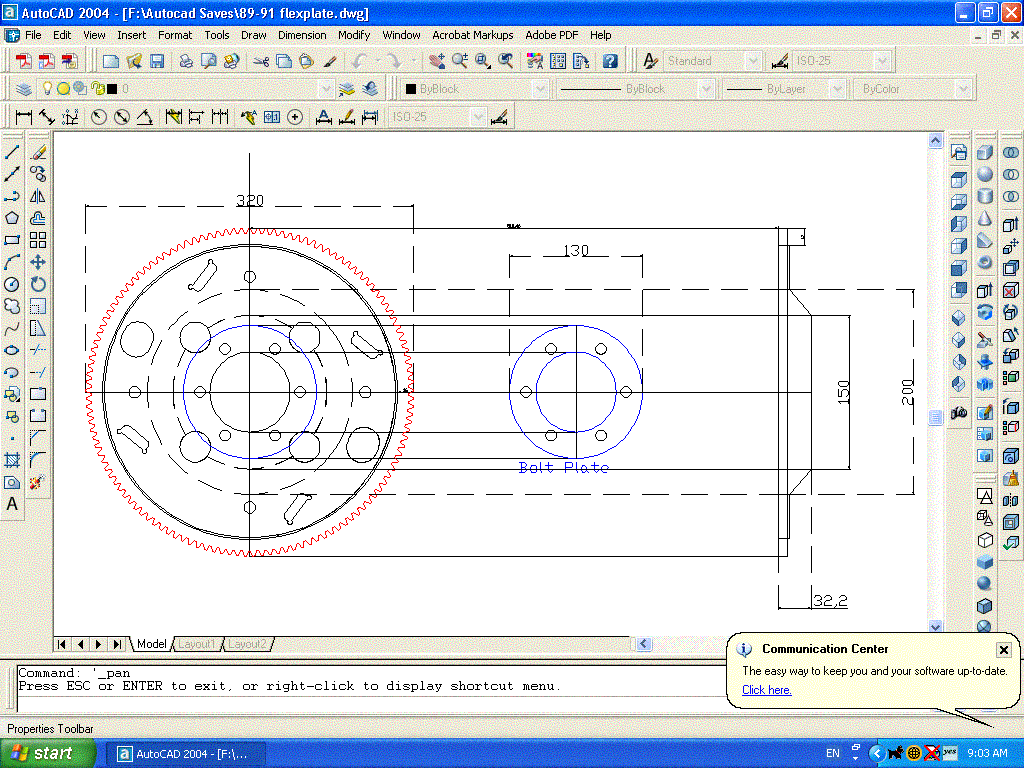
Task: Select the Polygon draw tool
Action: point(13,218)
